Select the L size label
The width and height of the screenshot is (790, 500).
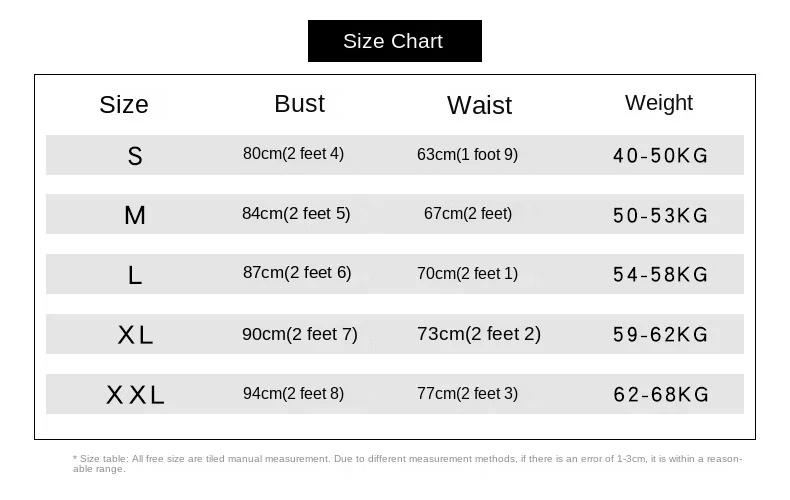135,275
